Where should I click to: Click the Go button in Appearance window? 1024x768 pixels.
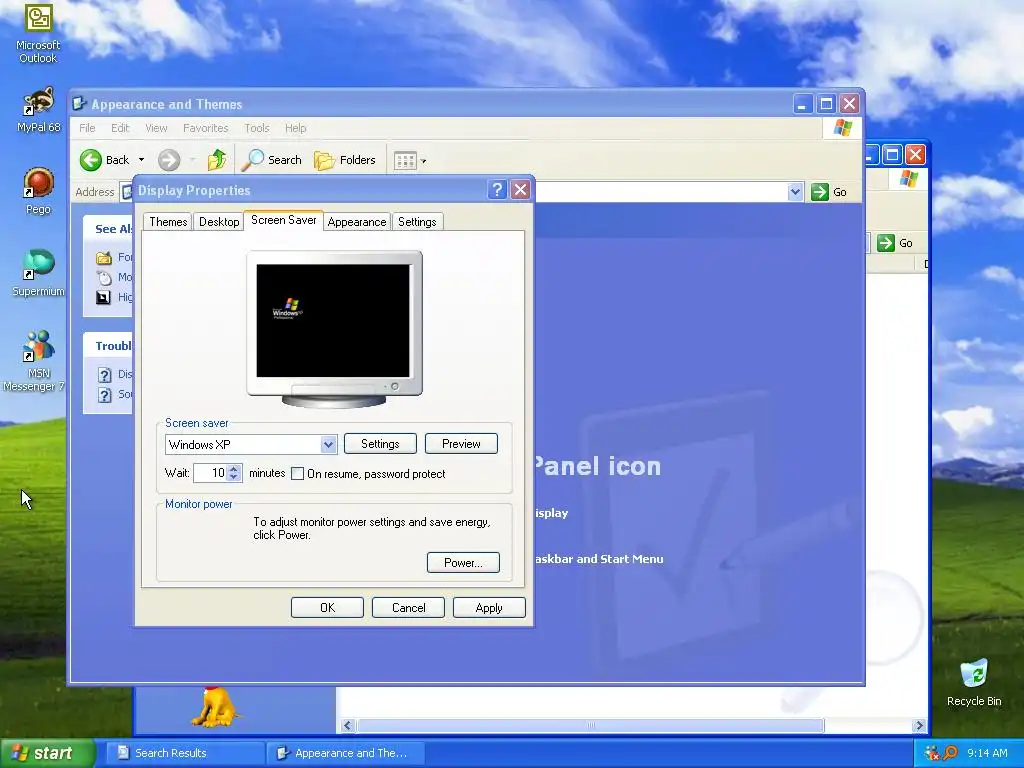tap(829, 192)
